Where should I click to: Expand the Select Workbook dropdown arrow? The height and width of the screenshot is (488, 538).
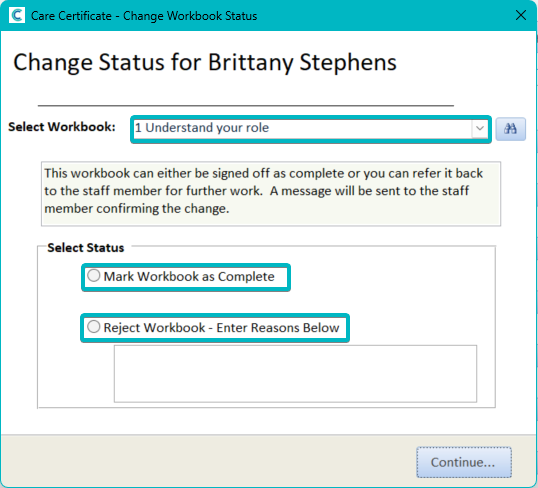[480, 128]
